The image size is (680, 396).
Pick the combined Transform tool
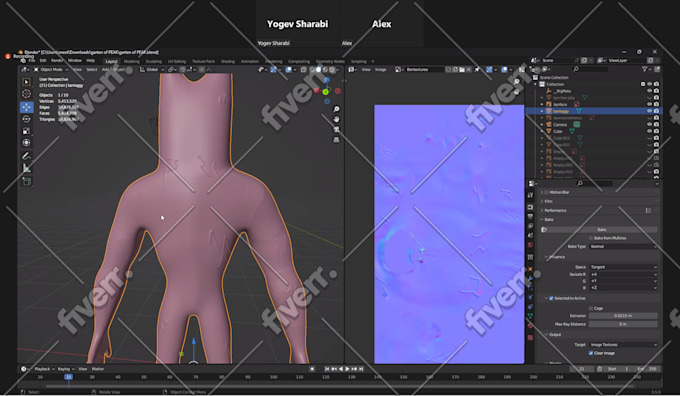(26, 142)
